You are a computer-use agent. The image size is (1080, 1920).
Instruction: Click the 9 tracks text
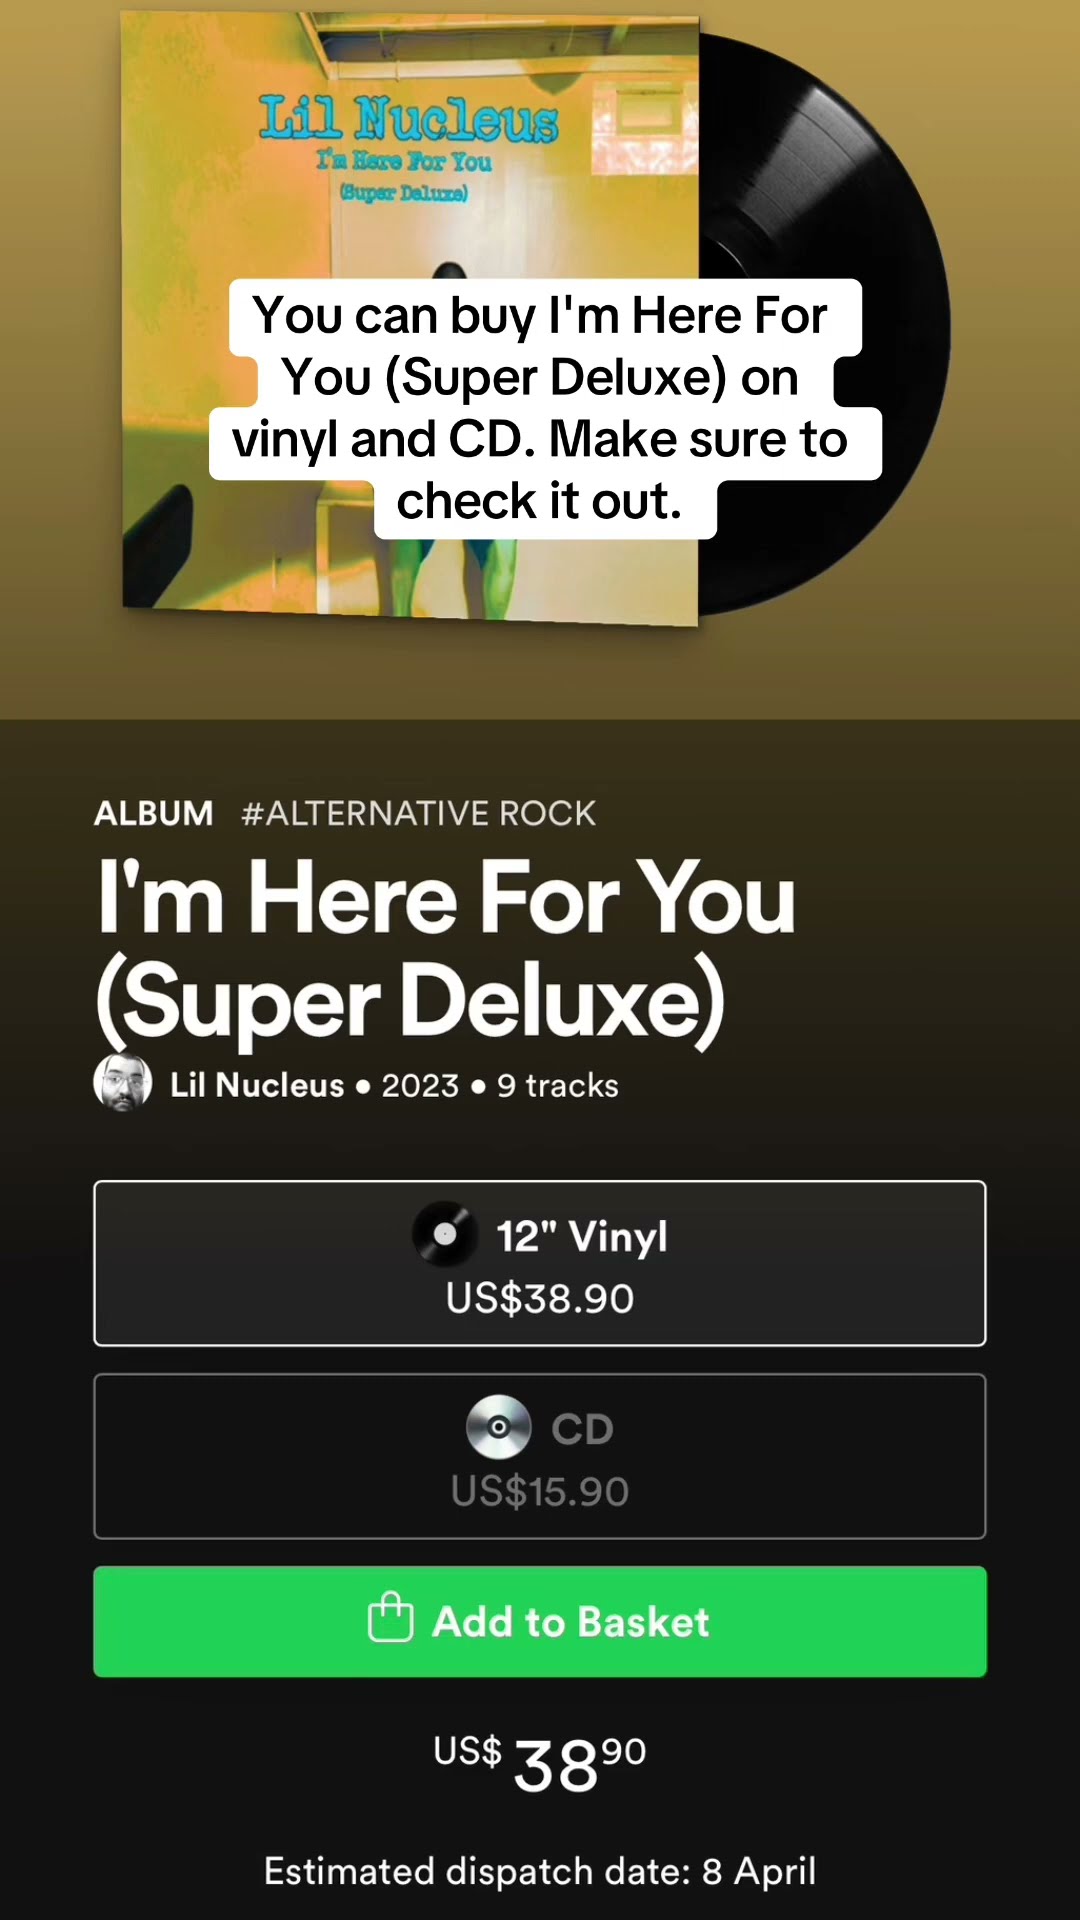[x=558, y=1085]
